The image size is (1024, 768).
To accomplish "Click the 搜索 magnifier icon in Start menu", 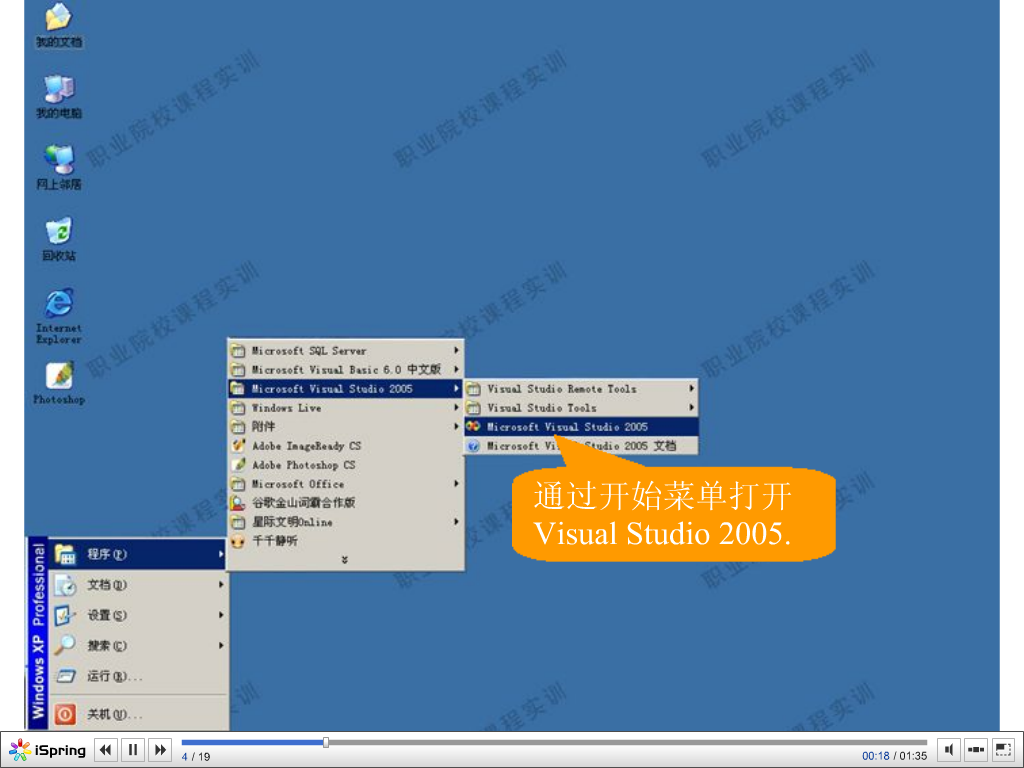I will point(65,646).
